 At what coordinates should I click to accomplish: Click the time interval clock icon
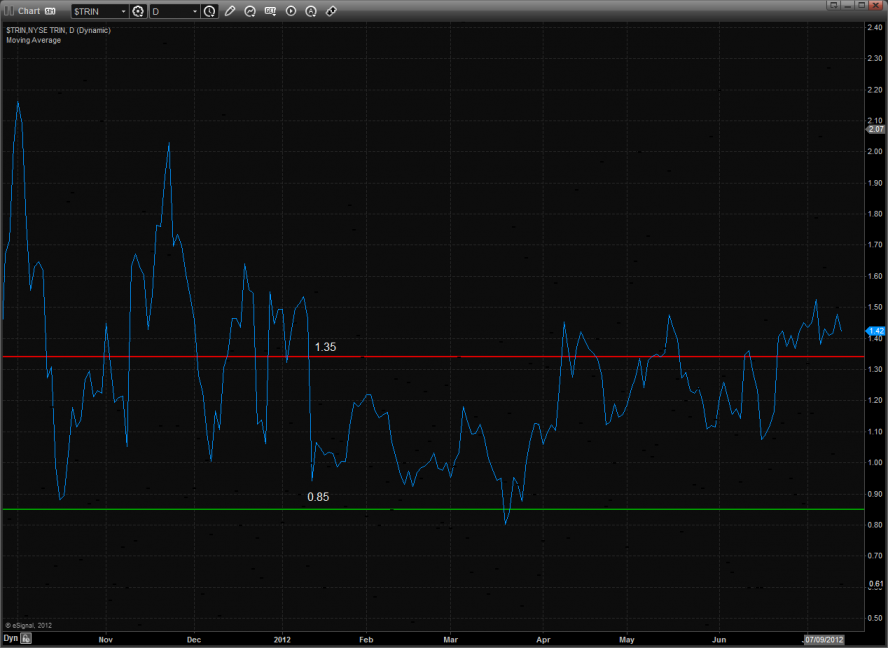(x=209, y=11)
